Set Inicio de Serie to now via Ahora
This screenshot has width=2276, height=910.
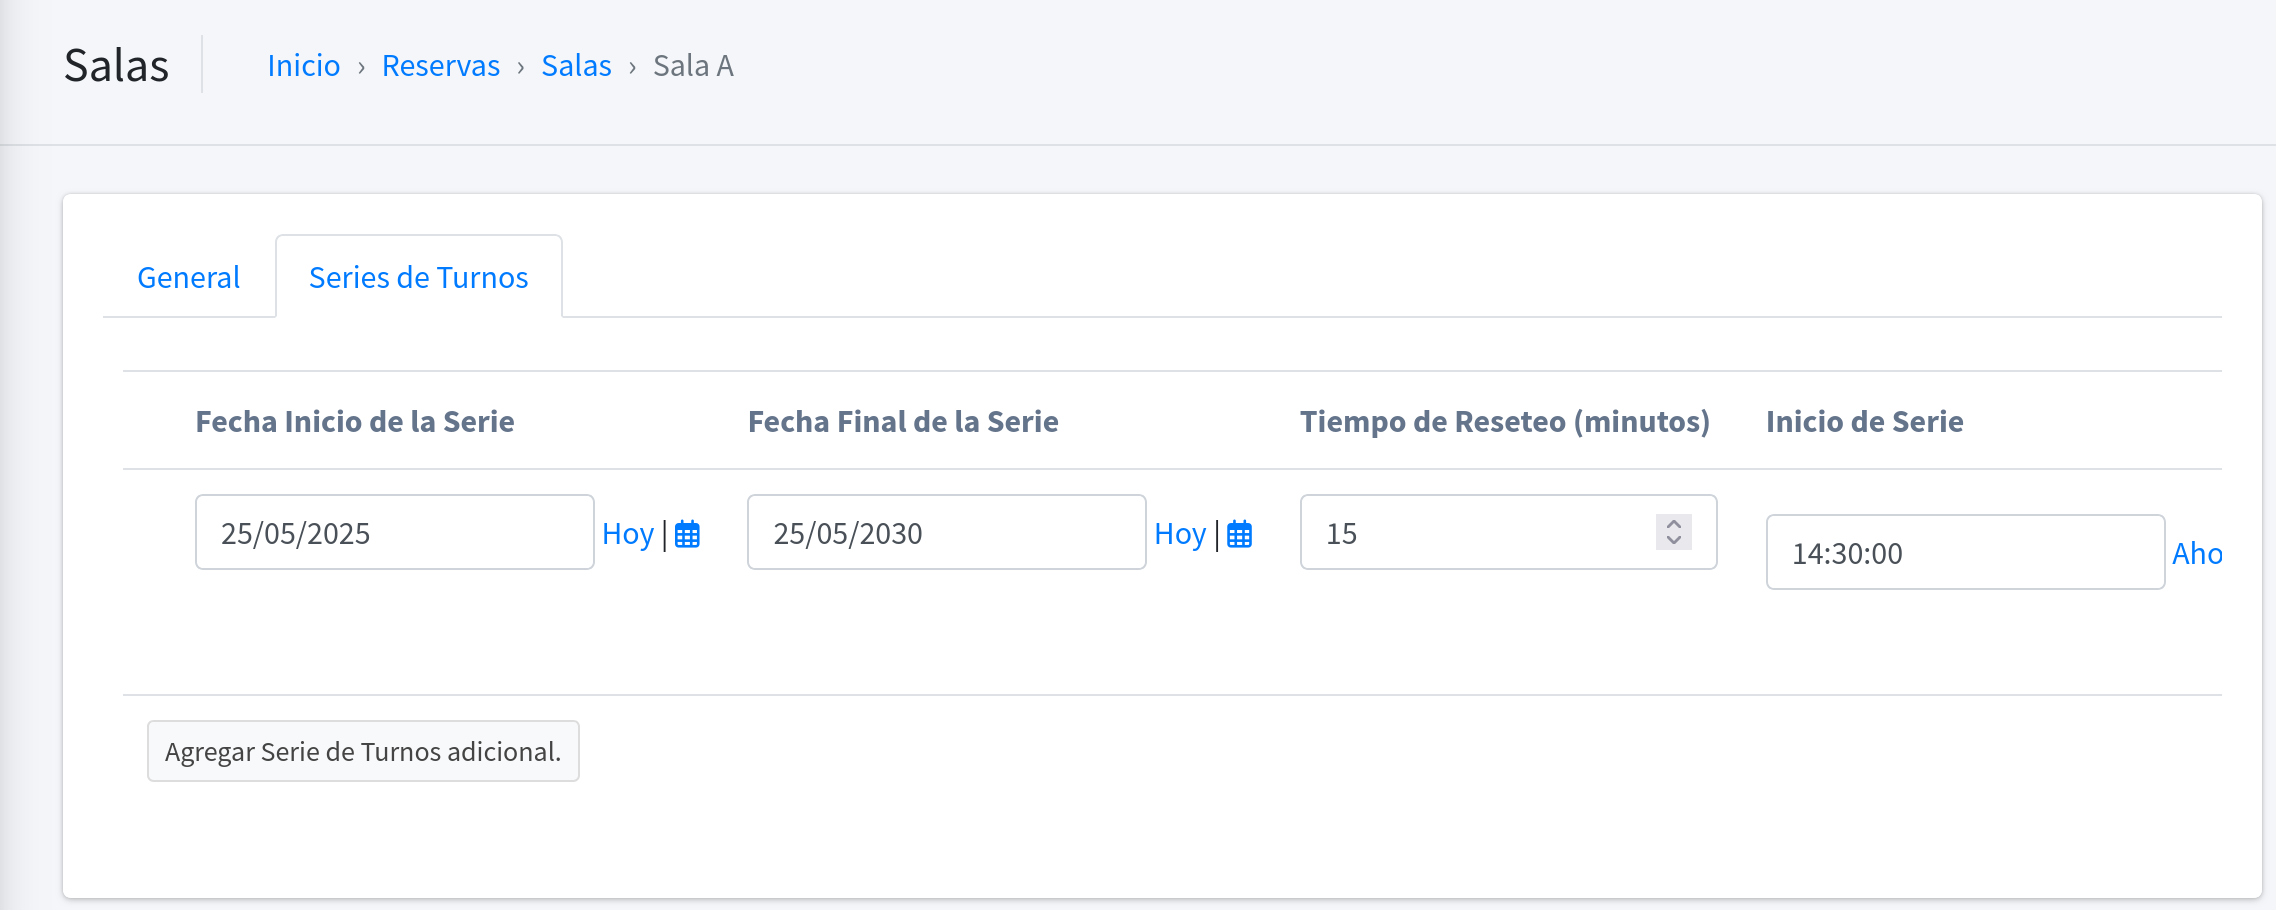[x=2196, y=554]
